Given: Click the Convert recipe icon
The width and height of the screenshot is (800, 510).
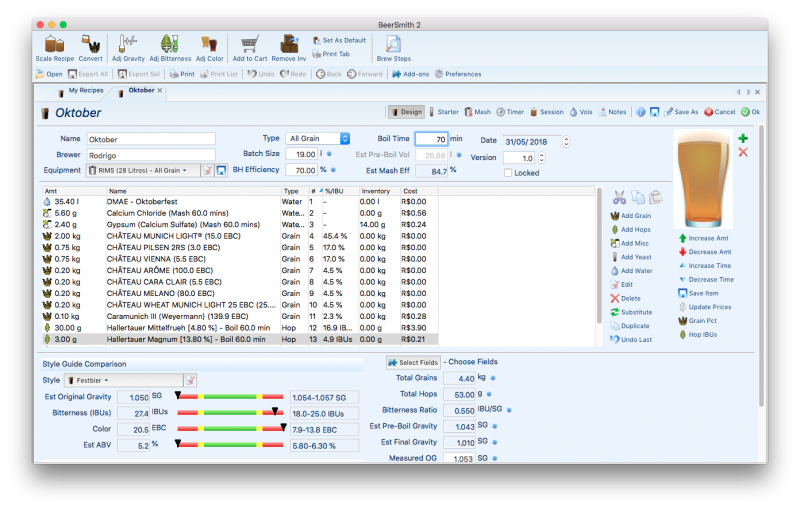Looking at the screenshot, I should click(x=90, y=48).
